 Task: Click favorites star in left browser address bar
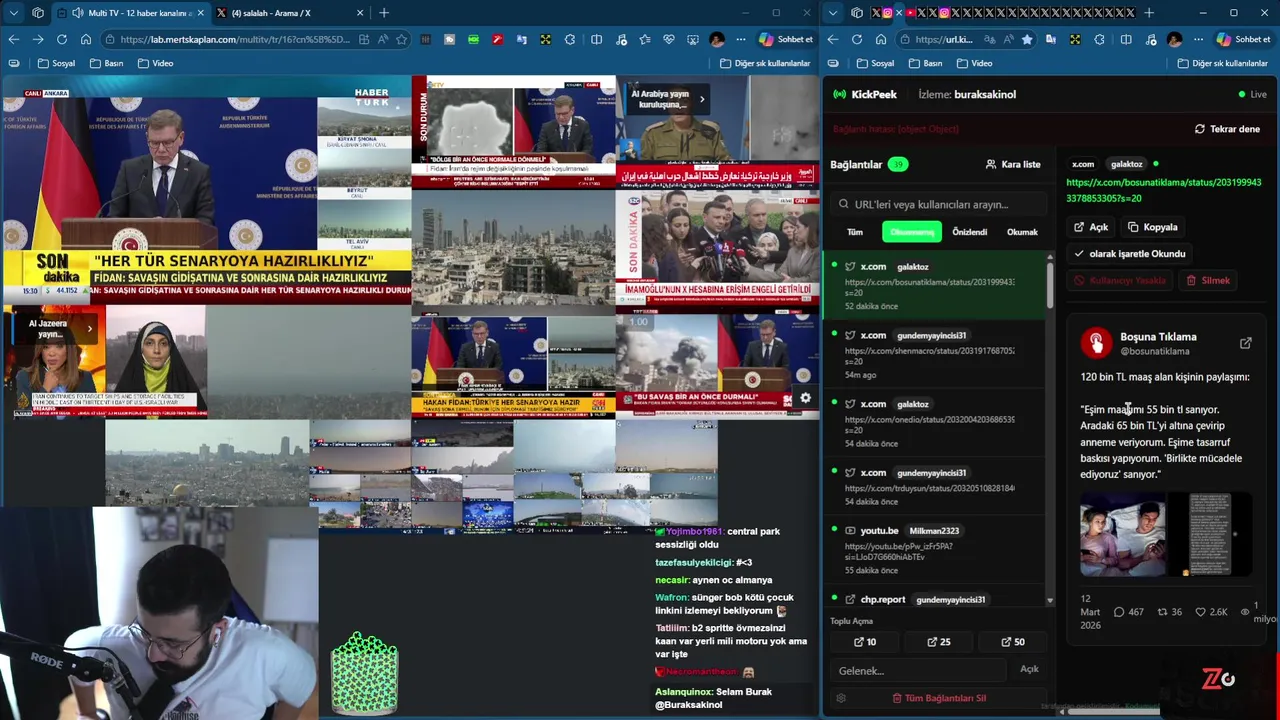pyautogui.click(x=401, y=39)
